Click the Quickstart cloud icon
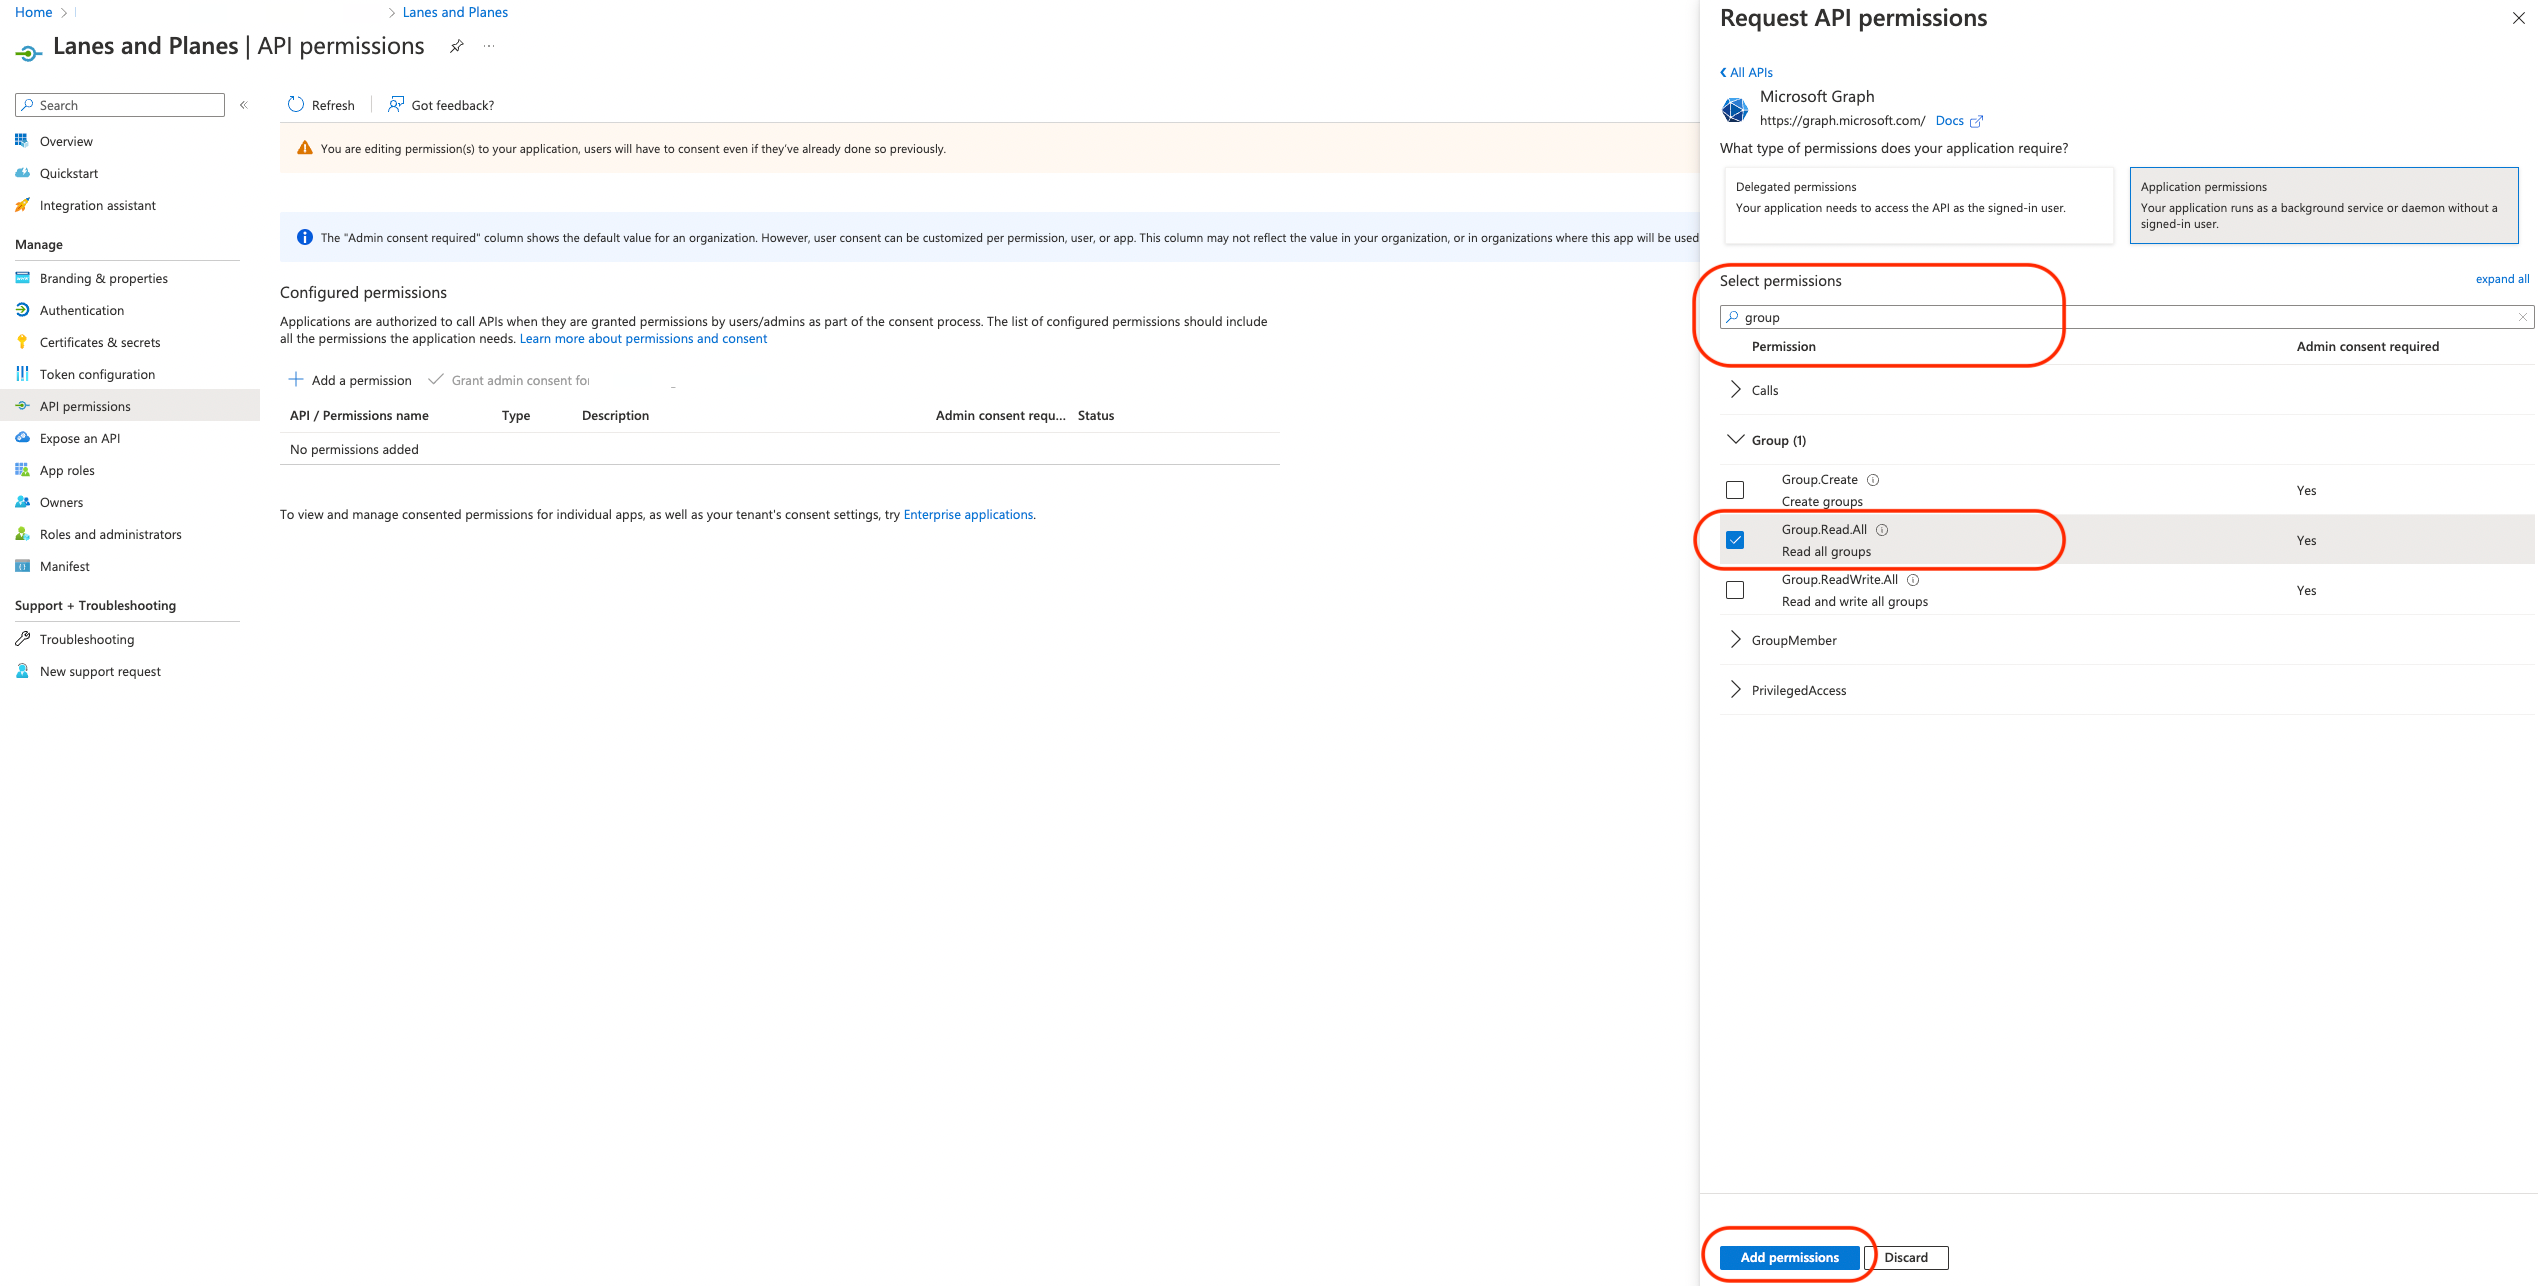This screenshot has width=2538, height=1286. coord(22,173)
